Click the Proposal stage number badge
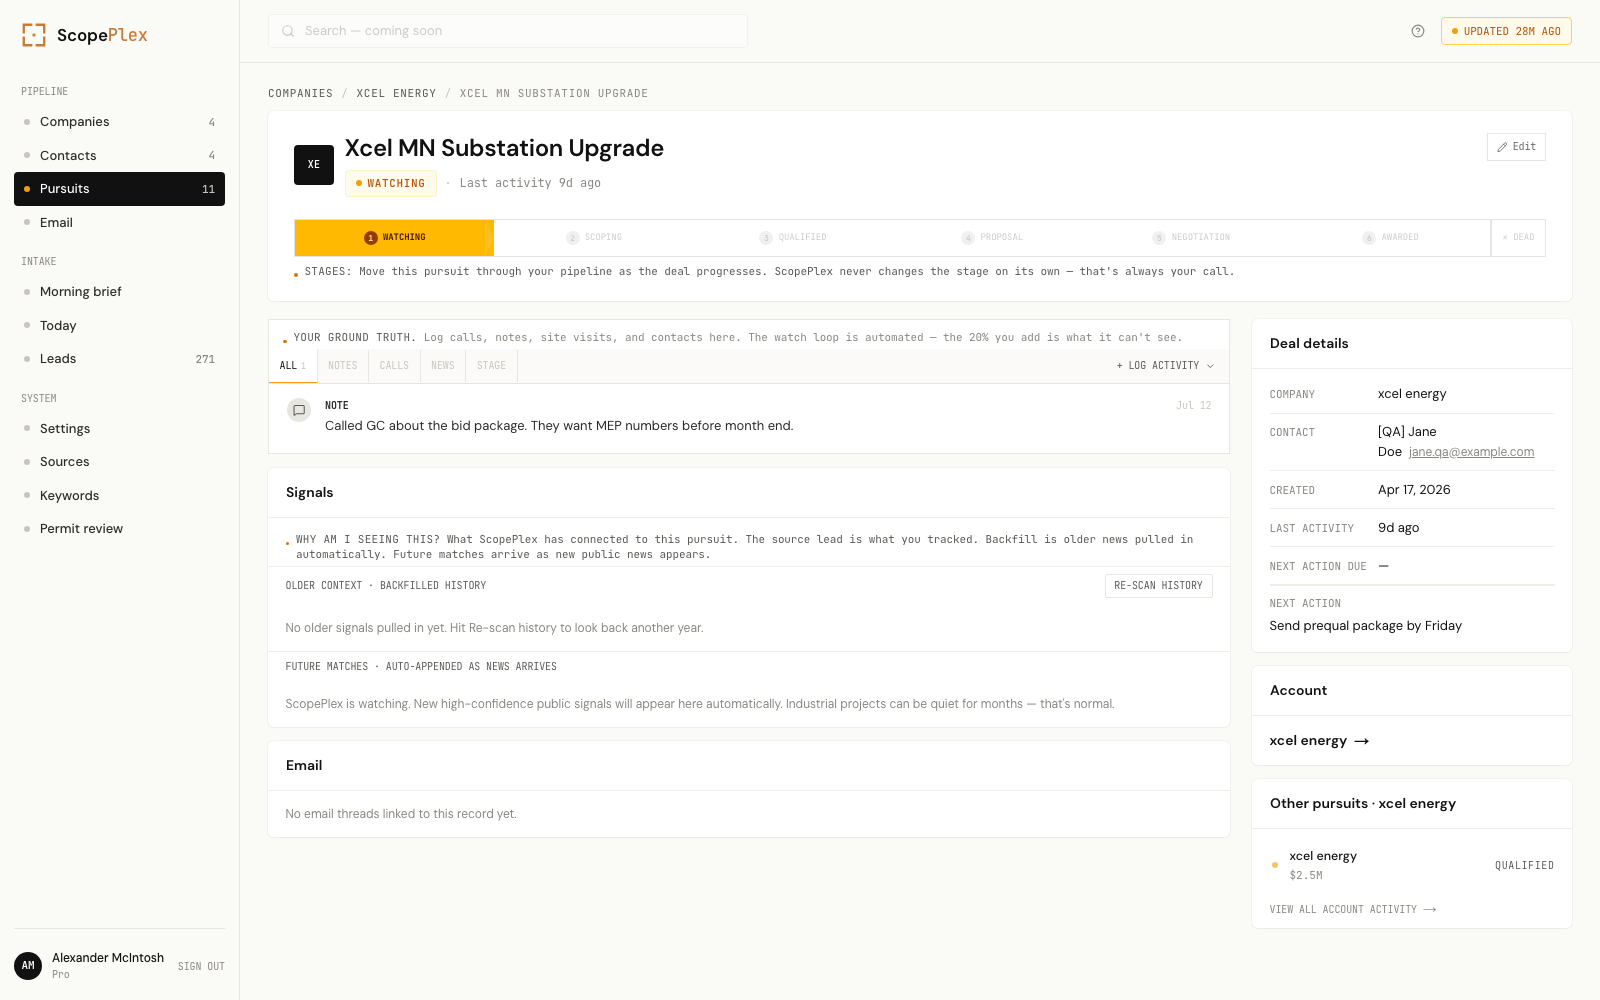Image resolution: width=1600 pixels, height=1000 pixels. click(x=968, y=238)
